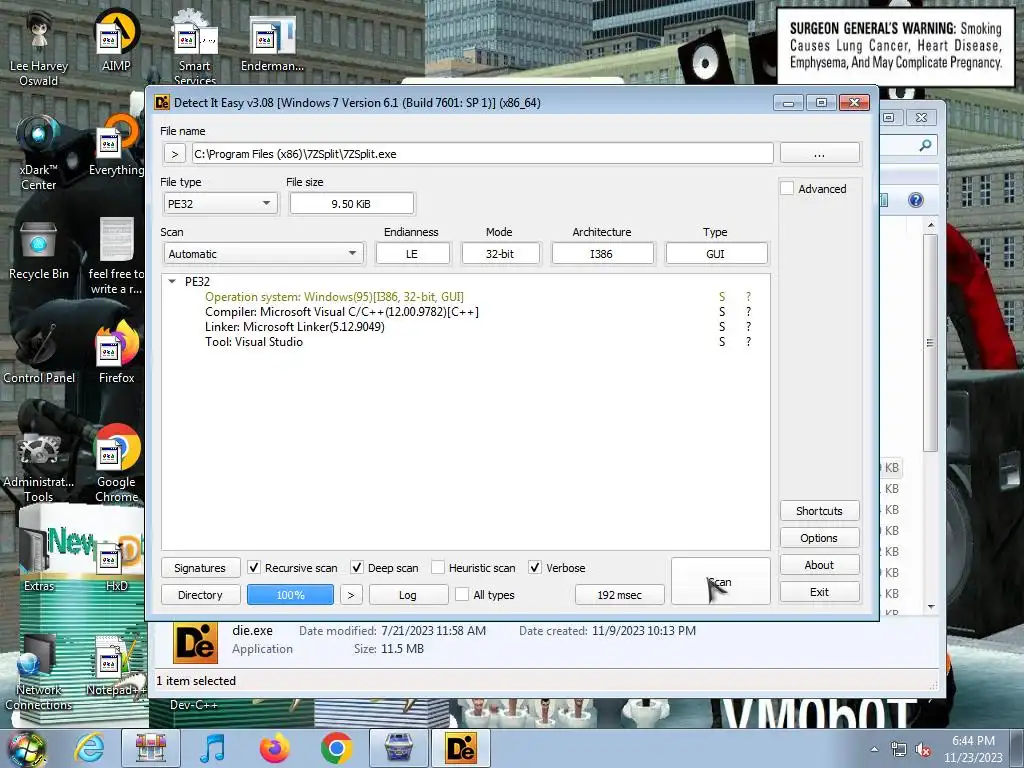Uncheck the Verbose checkbox
1024x768 pixels.
535,568
